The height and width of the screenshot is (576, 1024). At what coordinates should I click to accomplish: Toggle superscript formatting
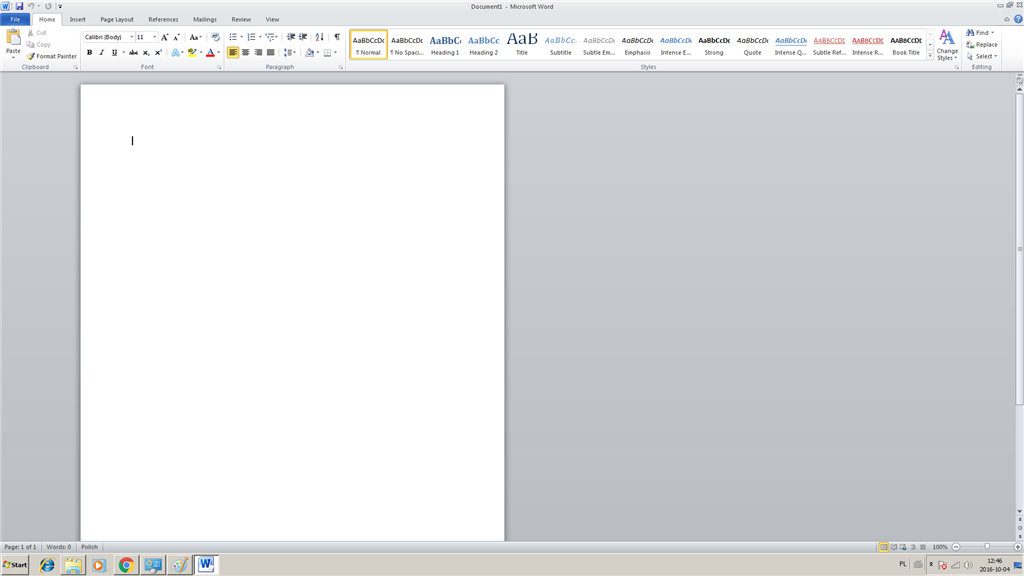click(x=158, y=52)
